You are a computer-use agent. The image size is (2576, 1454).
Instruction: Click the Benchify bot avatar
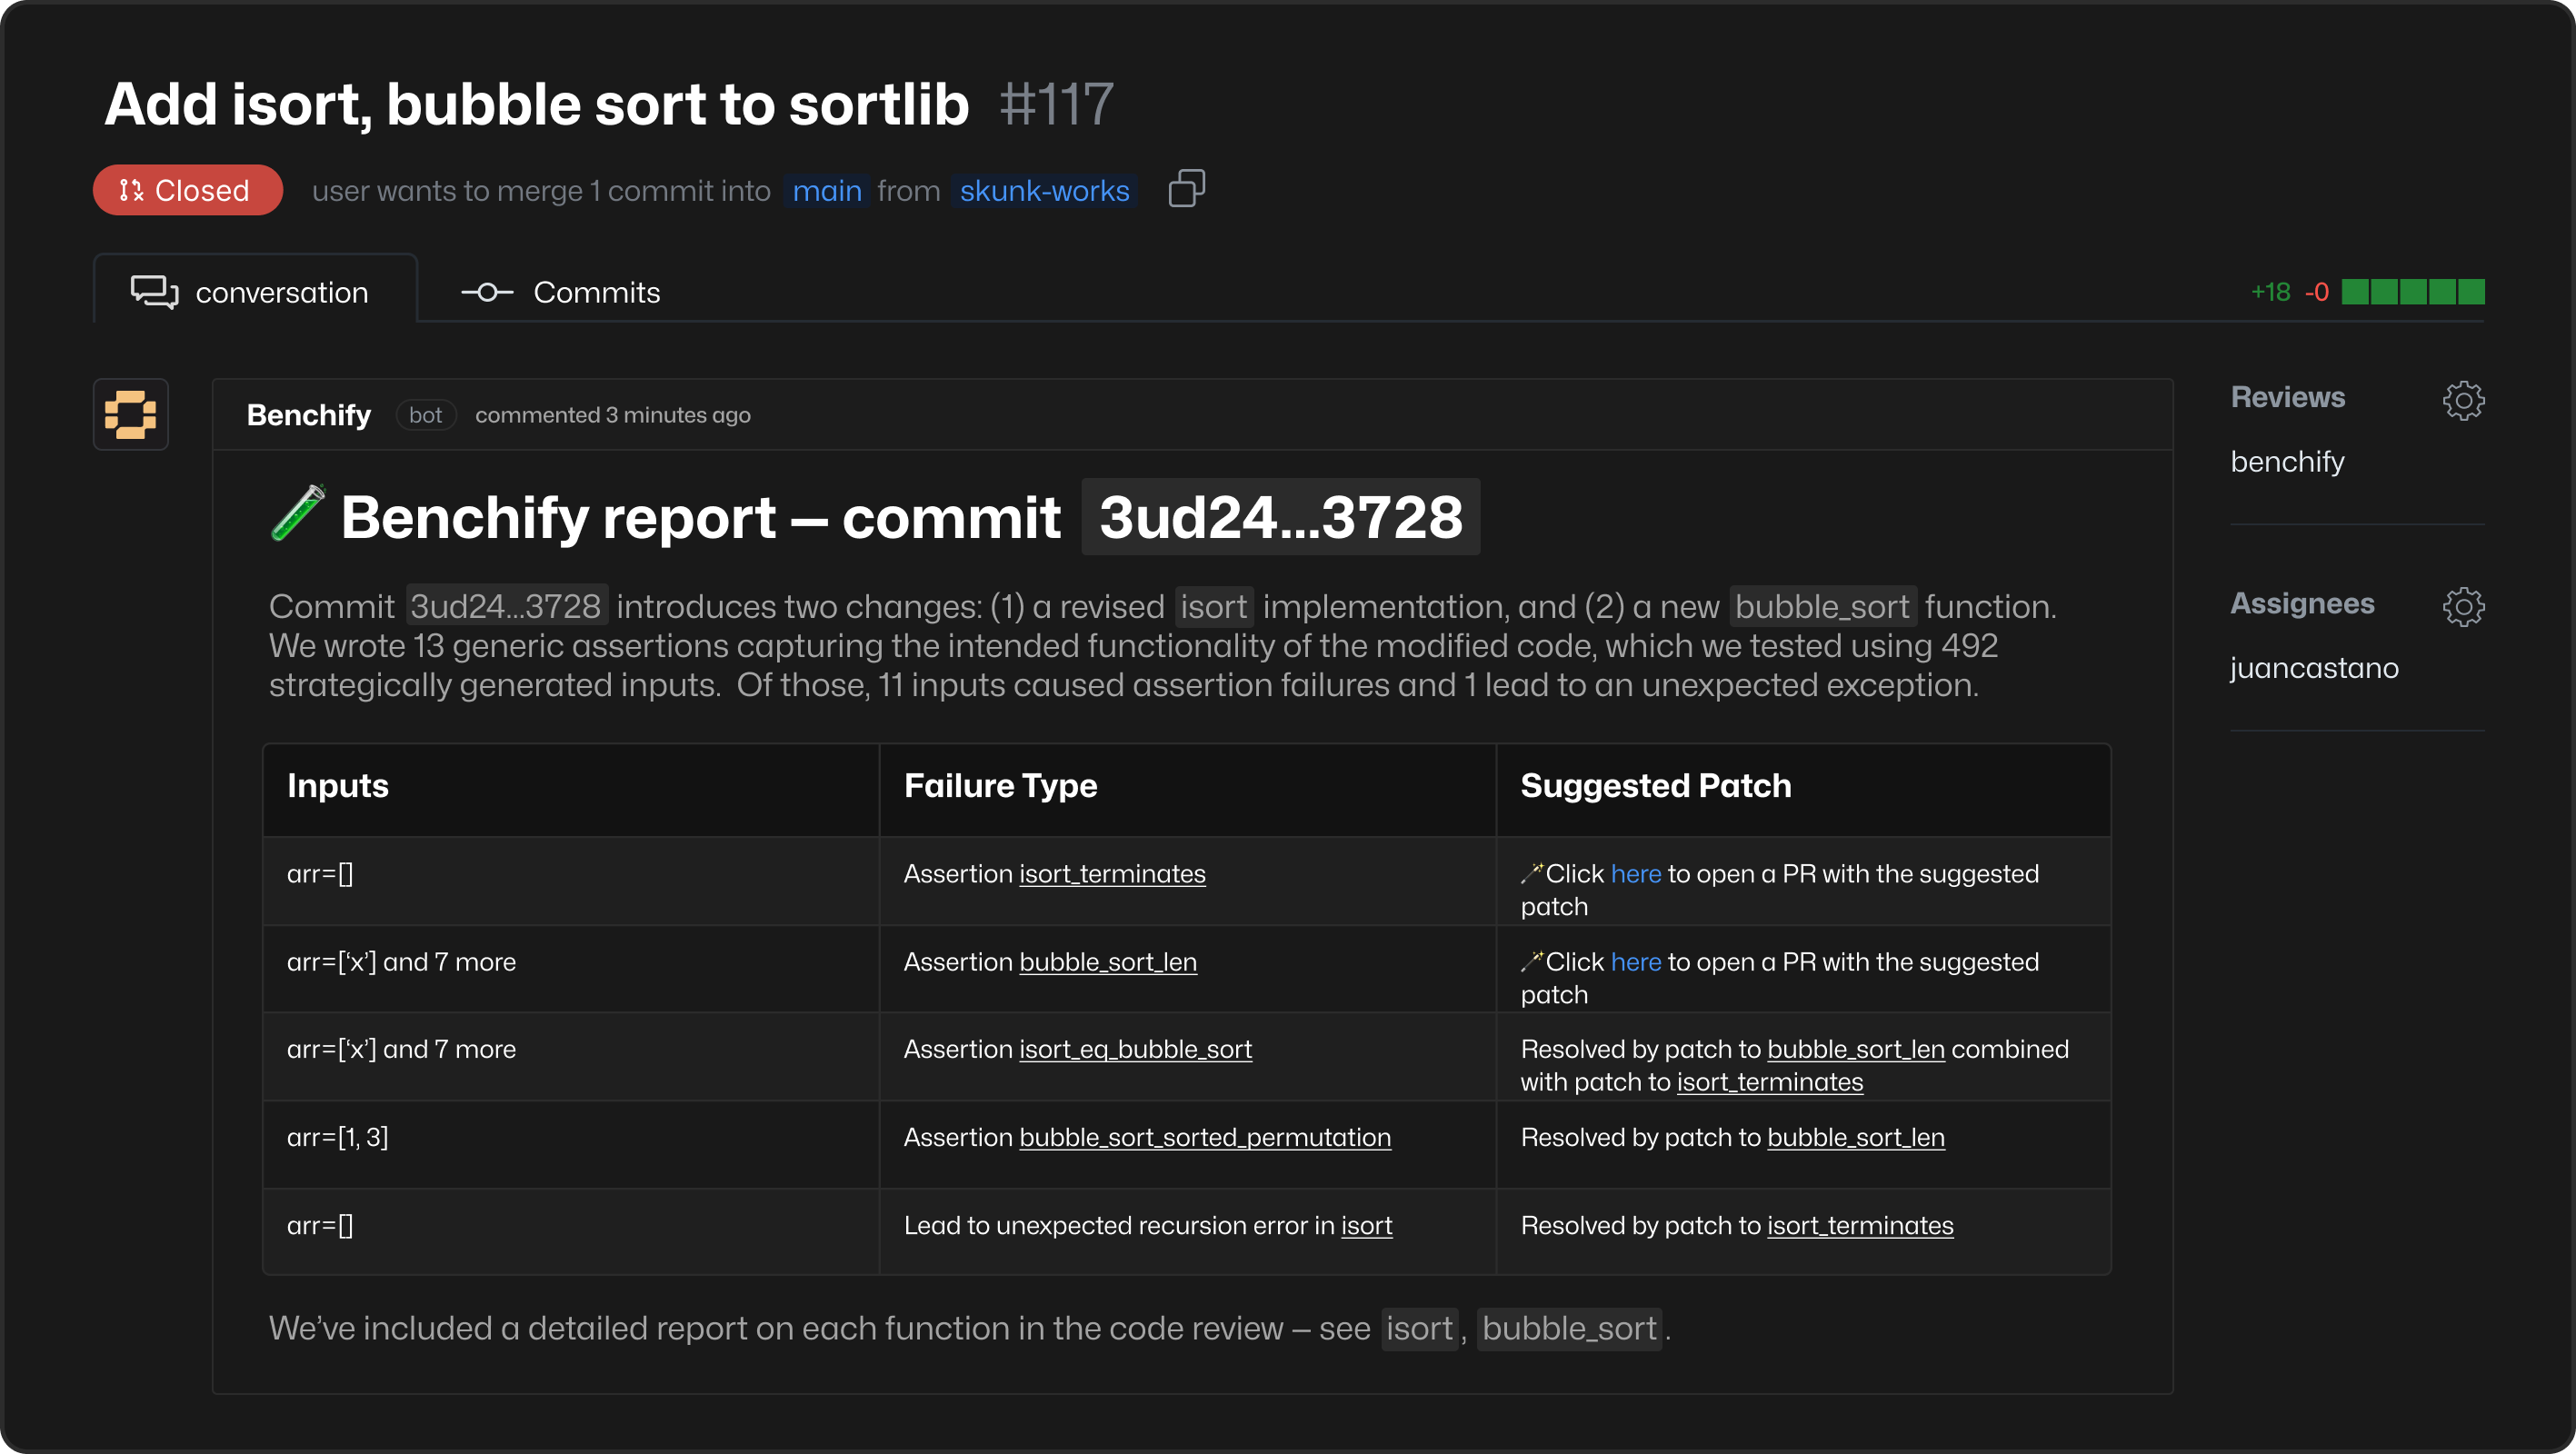coord(131,414)
